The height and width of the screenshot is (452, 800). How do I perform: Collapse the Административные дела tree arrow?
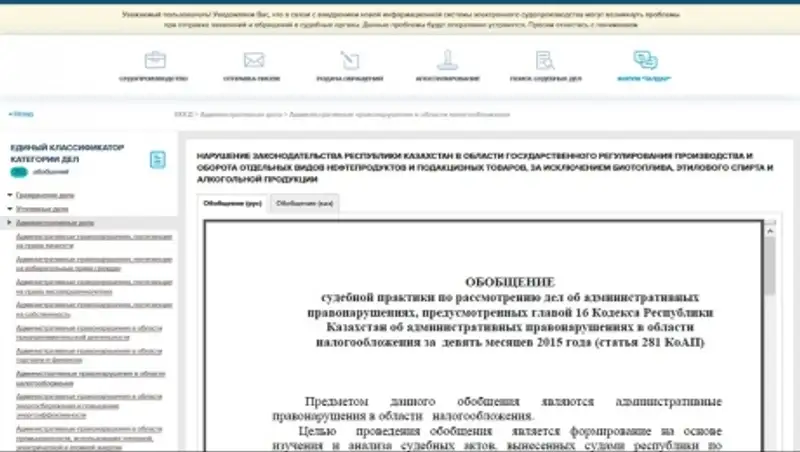(x=10, y=222)
